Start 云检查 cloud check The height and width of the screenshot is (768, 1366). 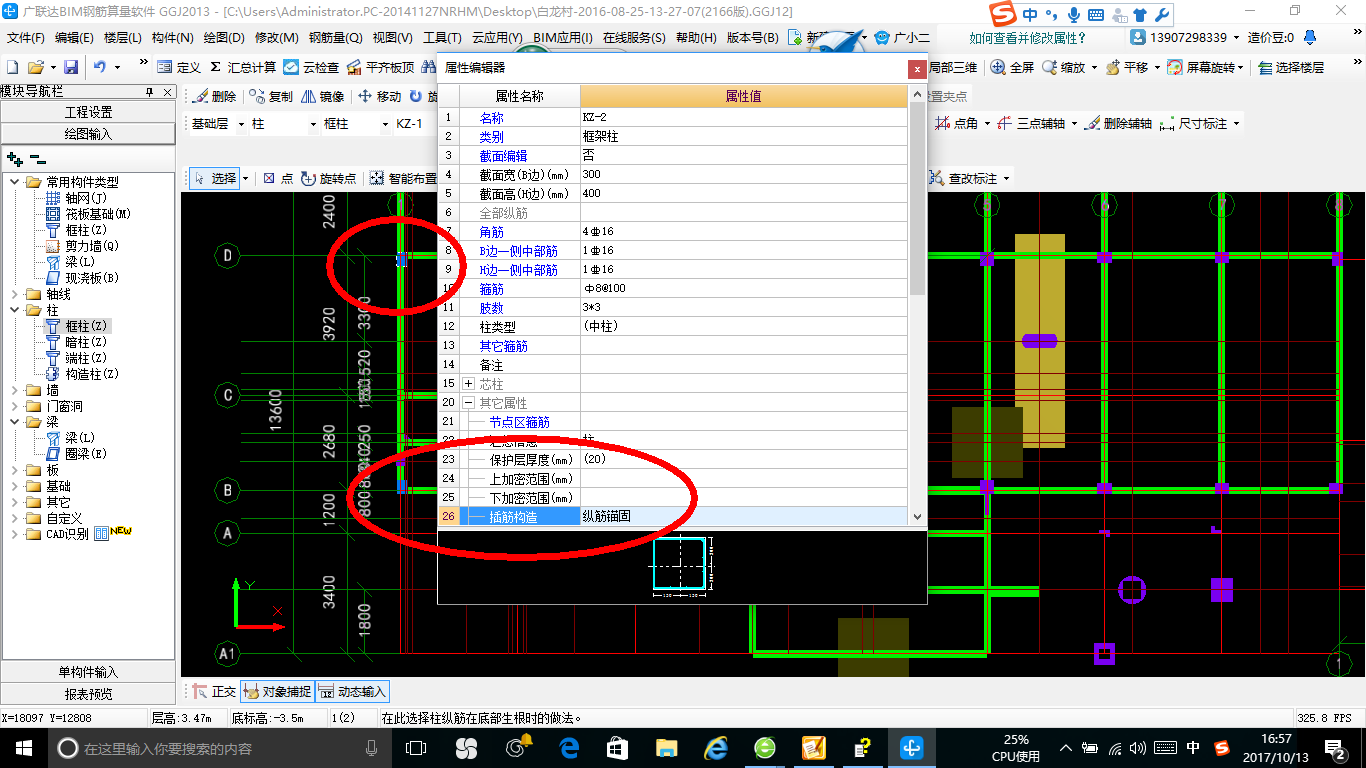pos(311,67)
